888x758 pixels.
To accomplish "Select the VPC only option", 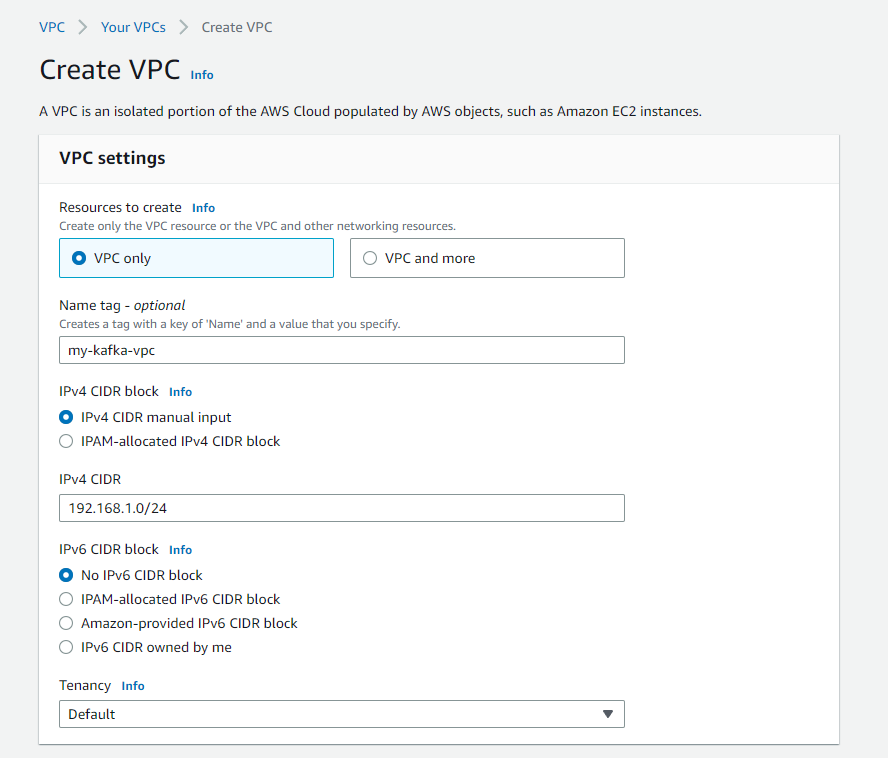I will point(79,258).
